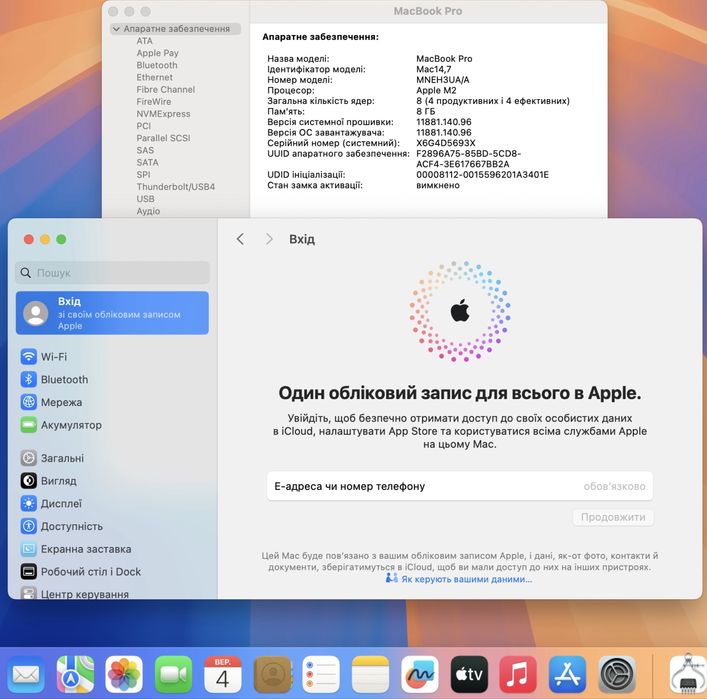Image resolution: width=707 pixels, height=699 pixels.
Task: Select Thunderbolt/USB4 in System Information sidebar
Action: coord(175,187)
